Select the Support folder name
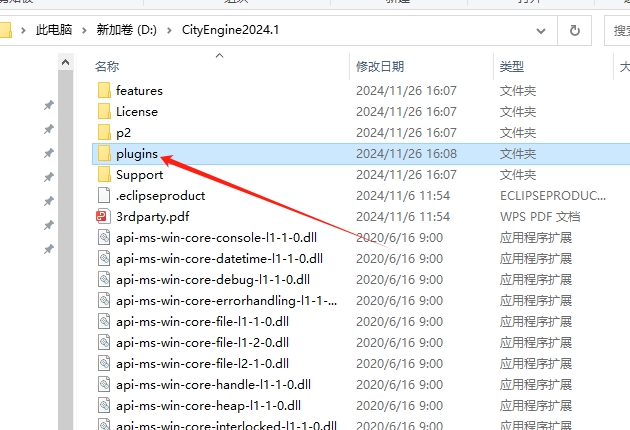630x430 pixels. (139, 175)
